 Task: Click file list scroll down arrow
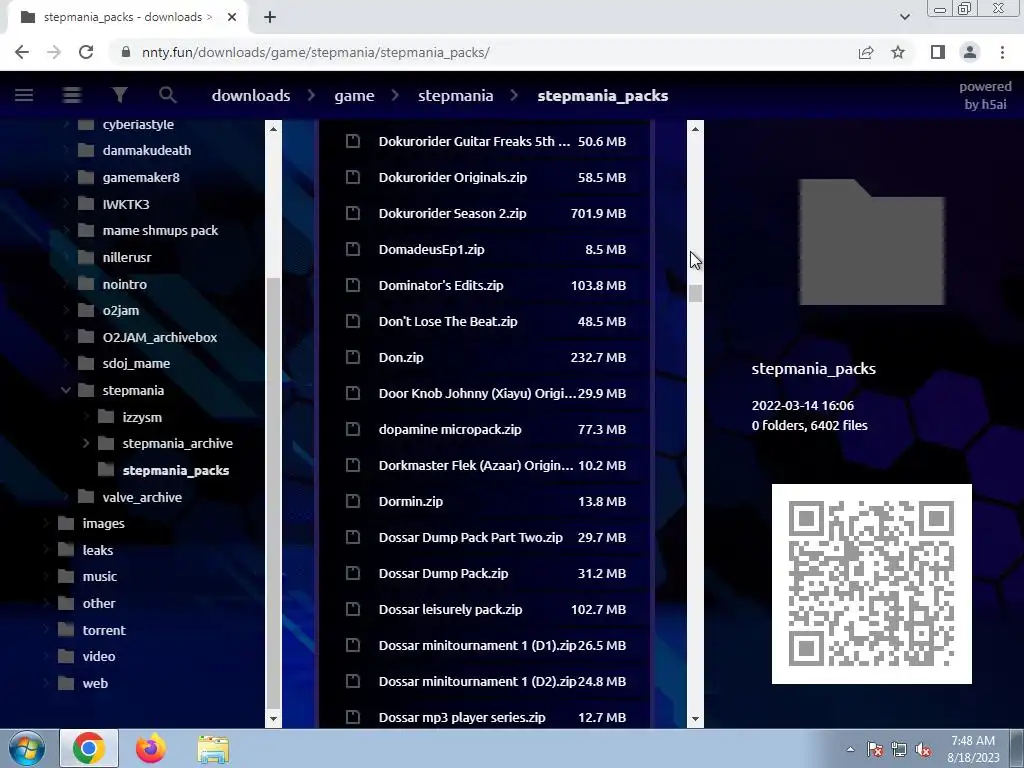[x=696, y=719]
